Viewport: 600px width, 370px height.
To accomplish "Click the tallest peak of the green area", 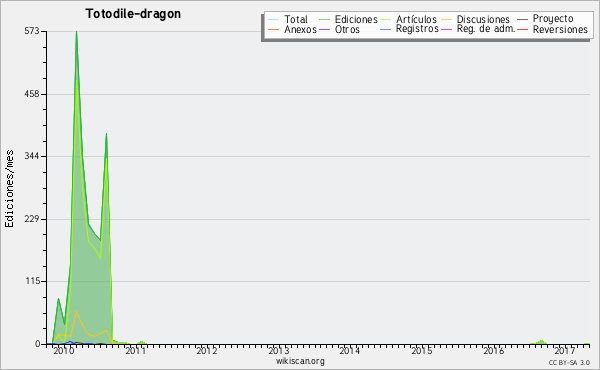I will point(77,32).
